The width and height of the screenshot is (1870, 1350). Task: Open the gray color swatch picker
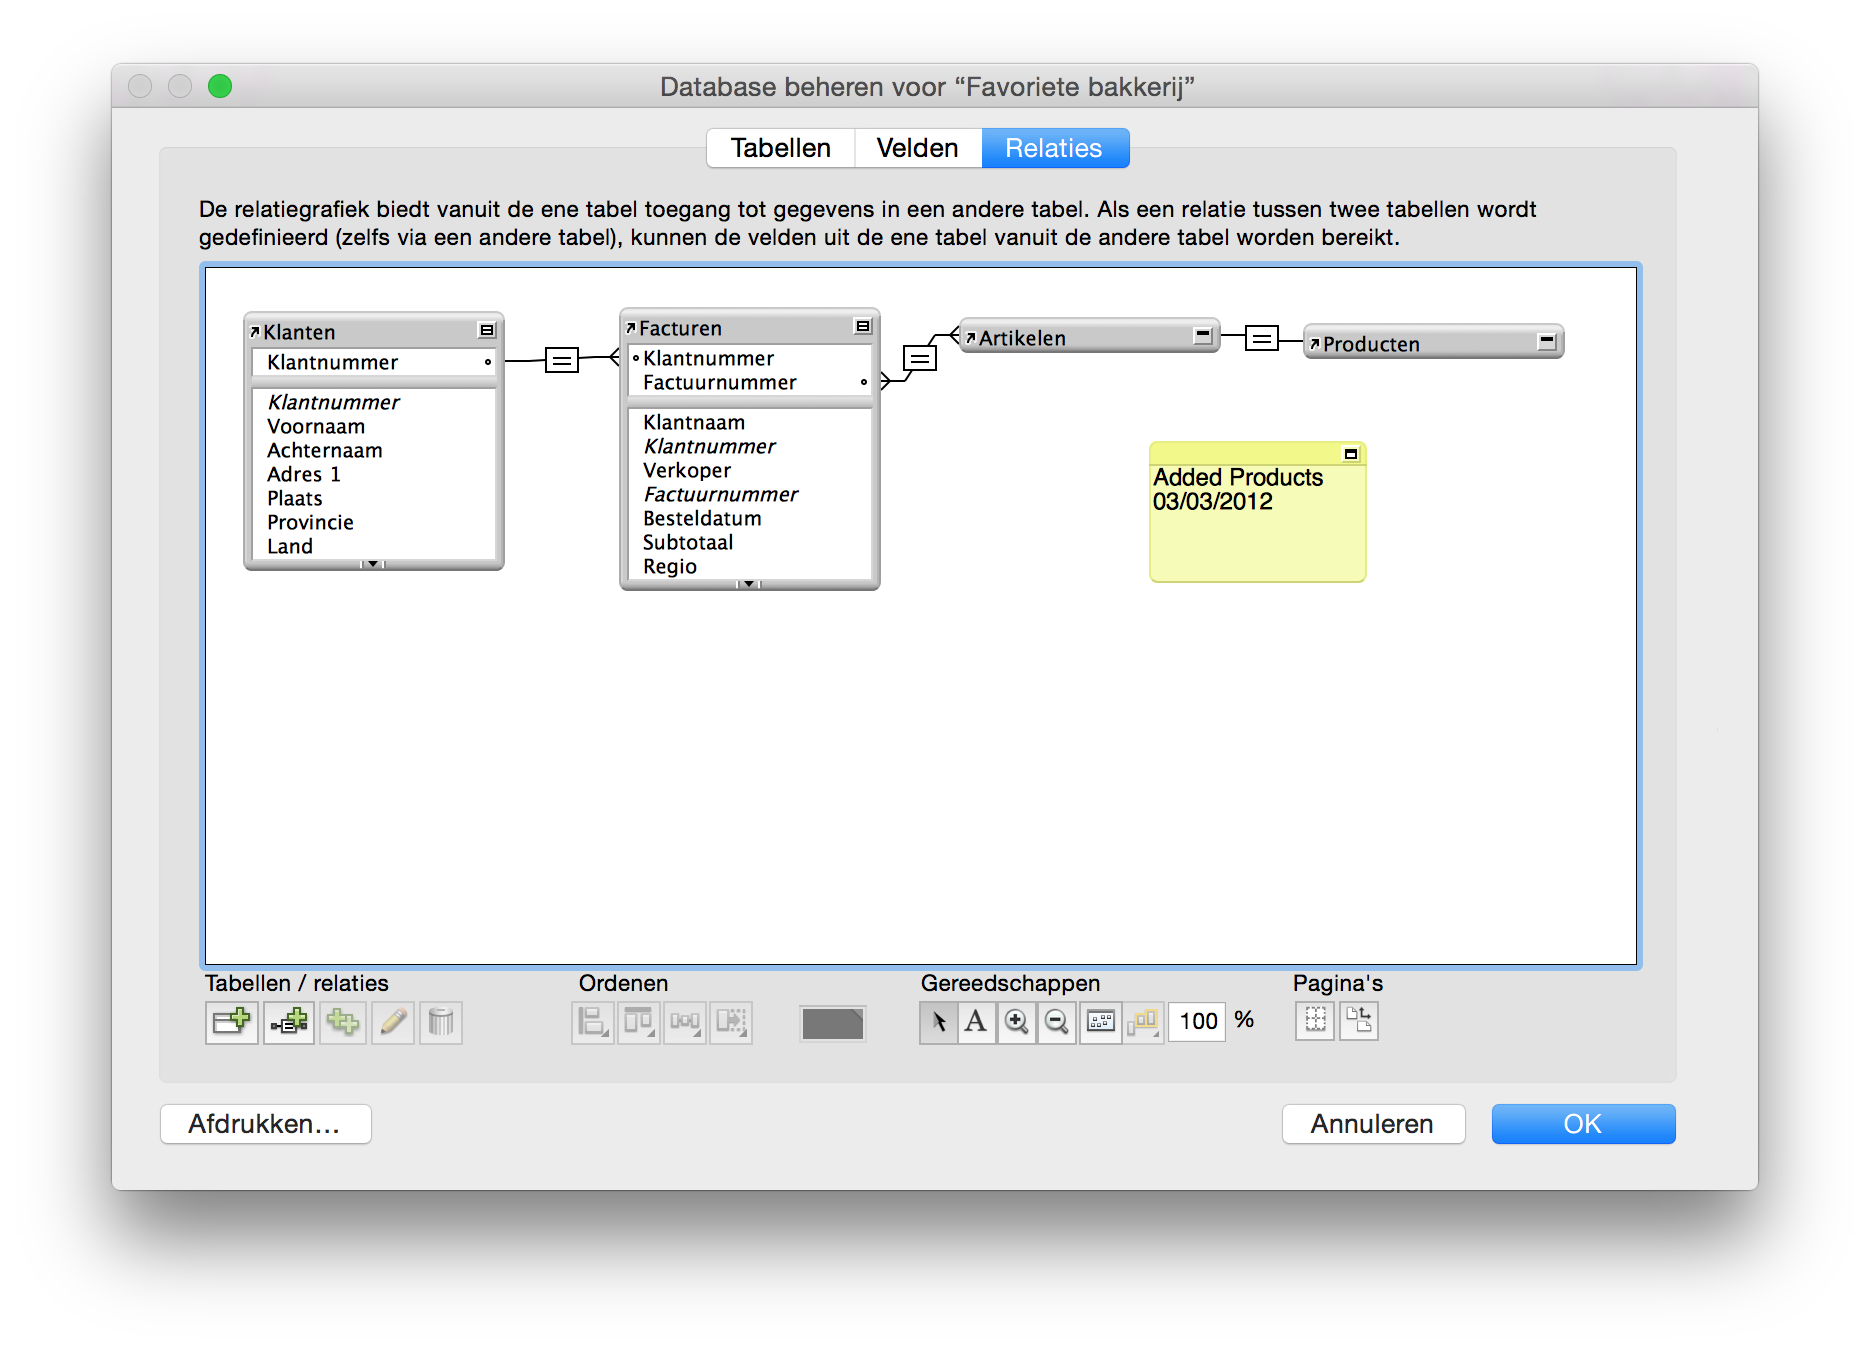(x=832, y=1023)
